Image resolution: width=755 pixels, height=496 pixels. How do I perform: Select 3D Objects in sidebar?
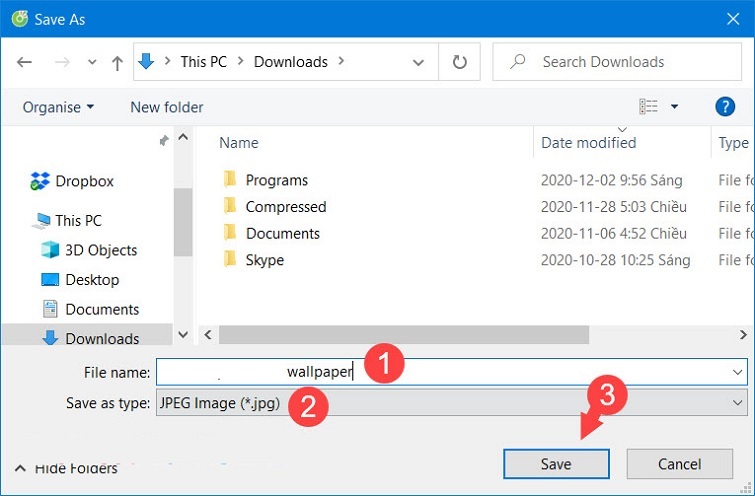[100, 250]
